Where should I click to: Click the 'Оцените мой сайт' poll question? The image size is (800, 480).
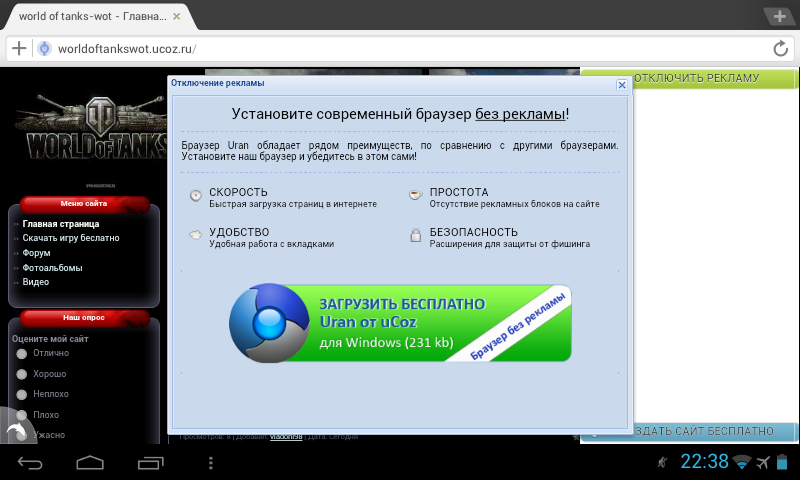pos(50,339)
